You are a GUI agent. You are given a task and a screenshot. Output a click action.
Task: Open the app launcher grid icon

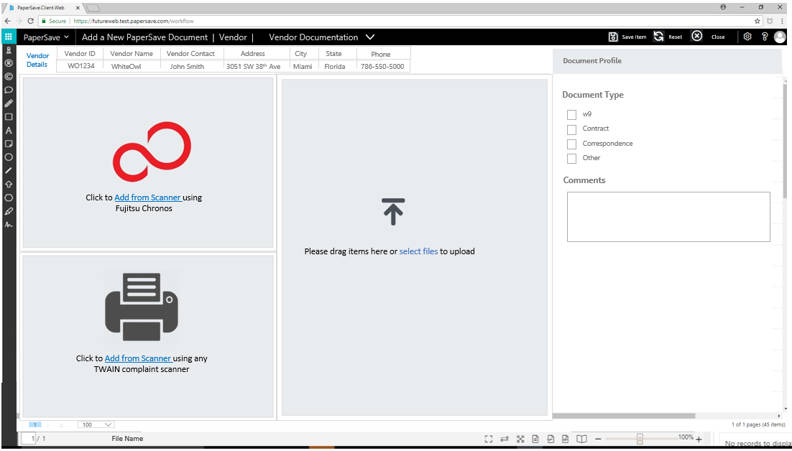[x=8, y=37]
